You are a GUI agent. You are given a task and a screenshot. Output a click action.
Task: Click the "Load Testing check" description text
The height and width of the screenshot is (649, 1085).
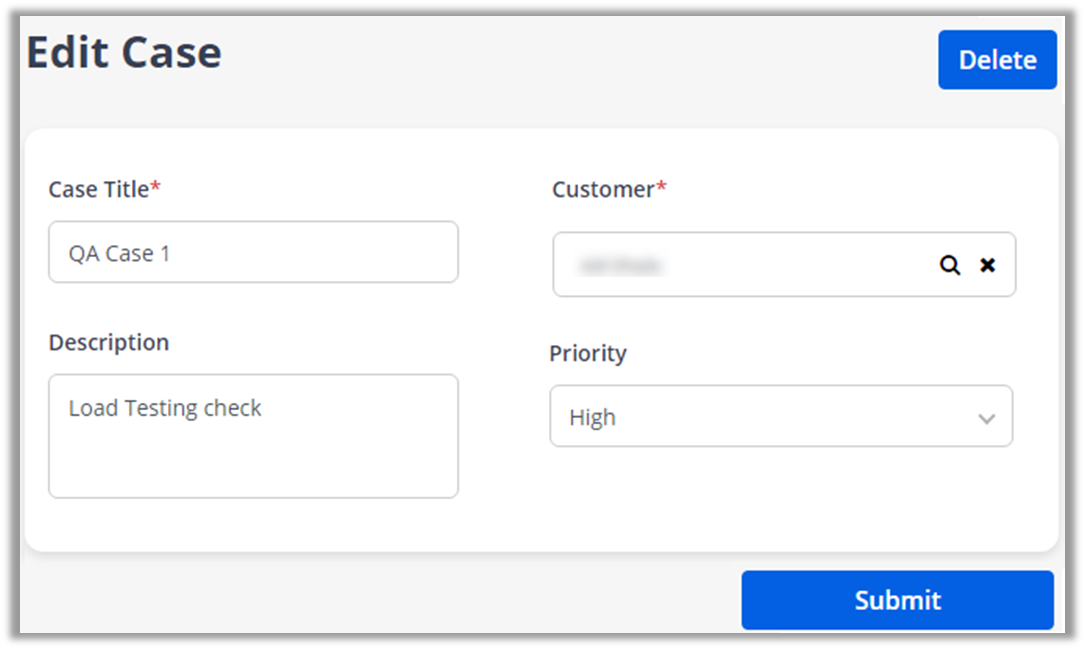click(165, 408)
